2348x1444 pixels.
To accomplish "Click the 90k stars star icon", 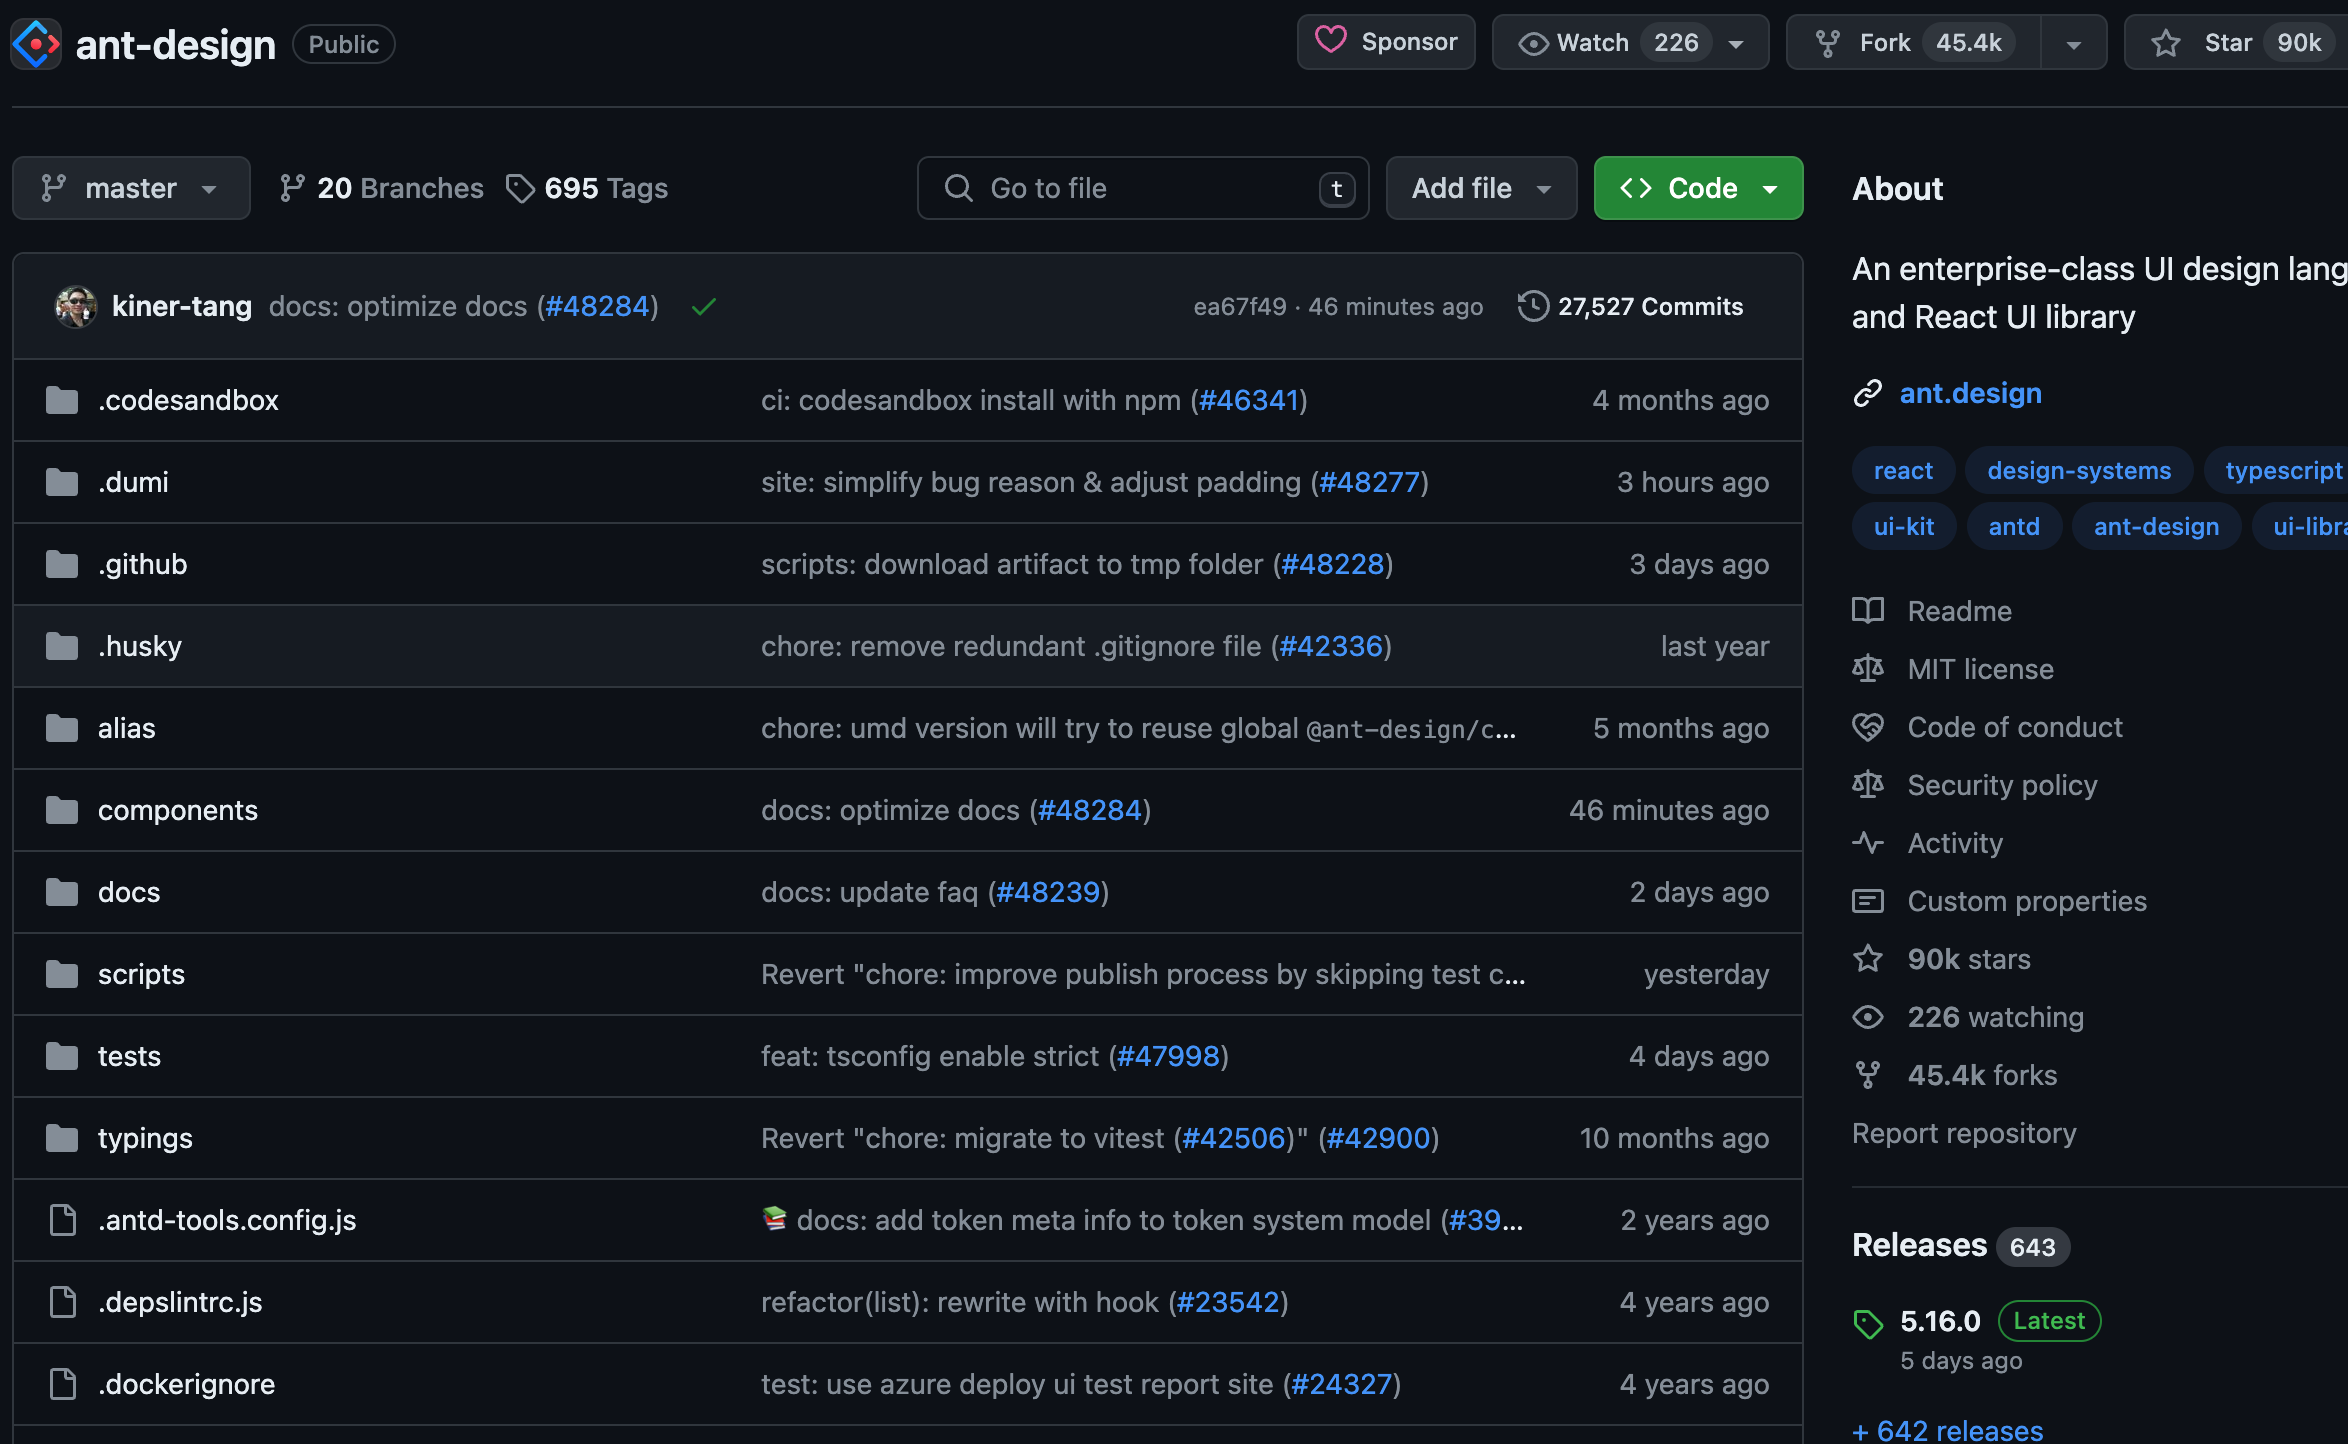I will 1867,958.
